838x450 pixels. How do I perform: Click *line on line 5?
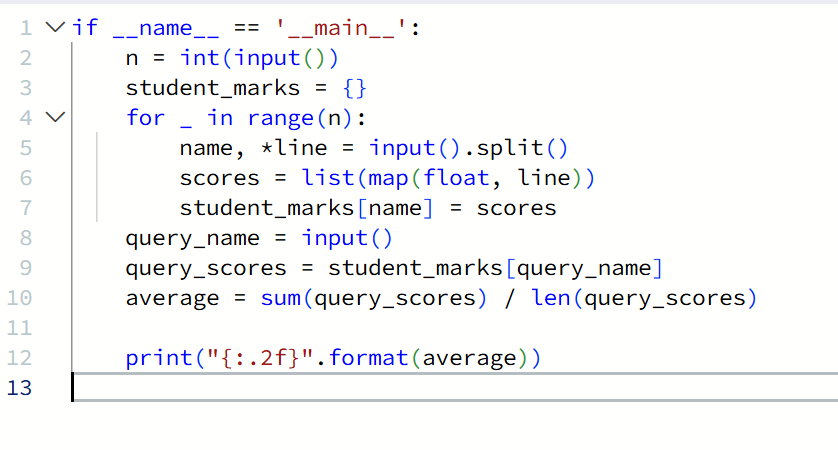click(x=294, y=148)
